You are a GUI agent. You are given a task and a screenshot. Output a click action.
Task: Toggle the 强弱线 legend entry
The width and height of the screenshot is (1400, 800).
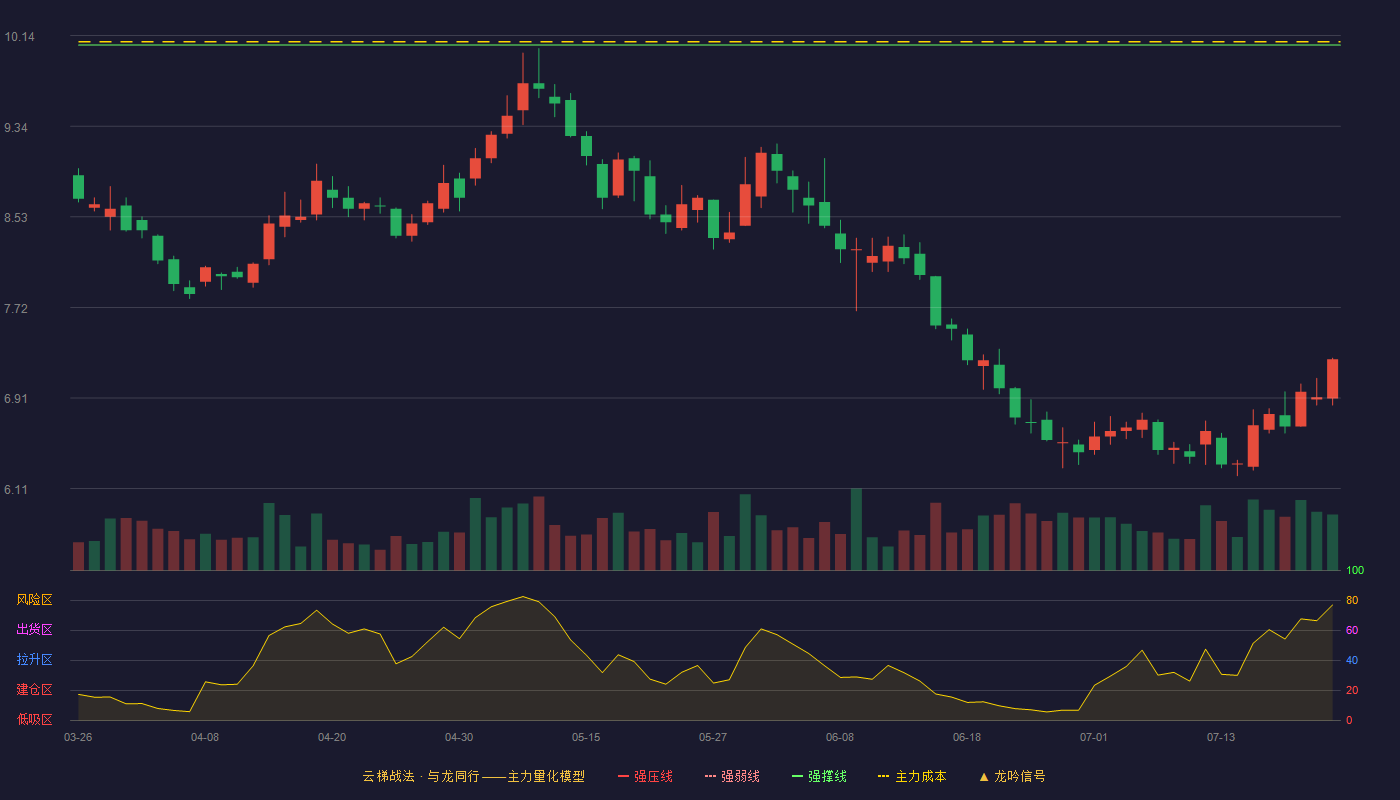tap(732, 776)
